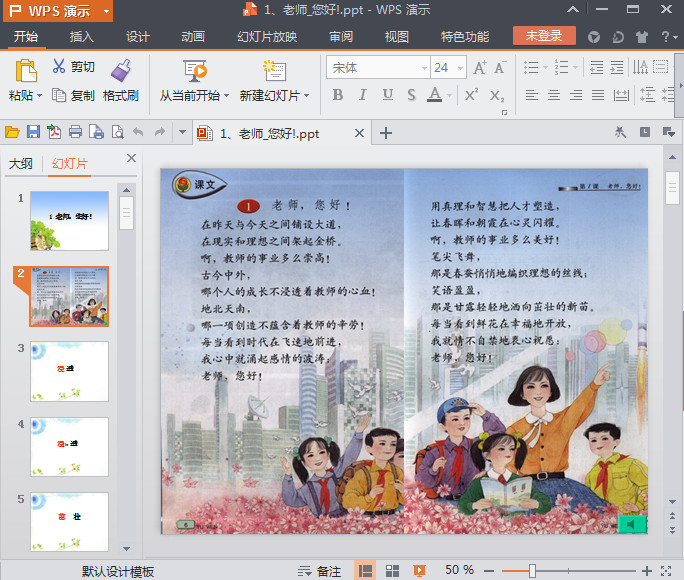The height and width of the screenshot is (580, 684).
Task: Expand quick access toolbar customize arrow
Action: coord(182,132)
